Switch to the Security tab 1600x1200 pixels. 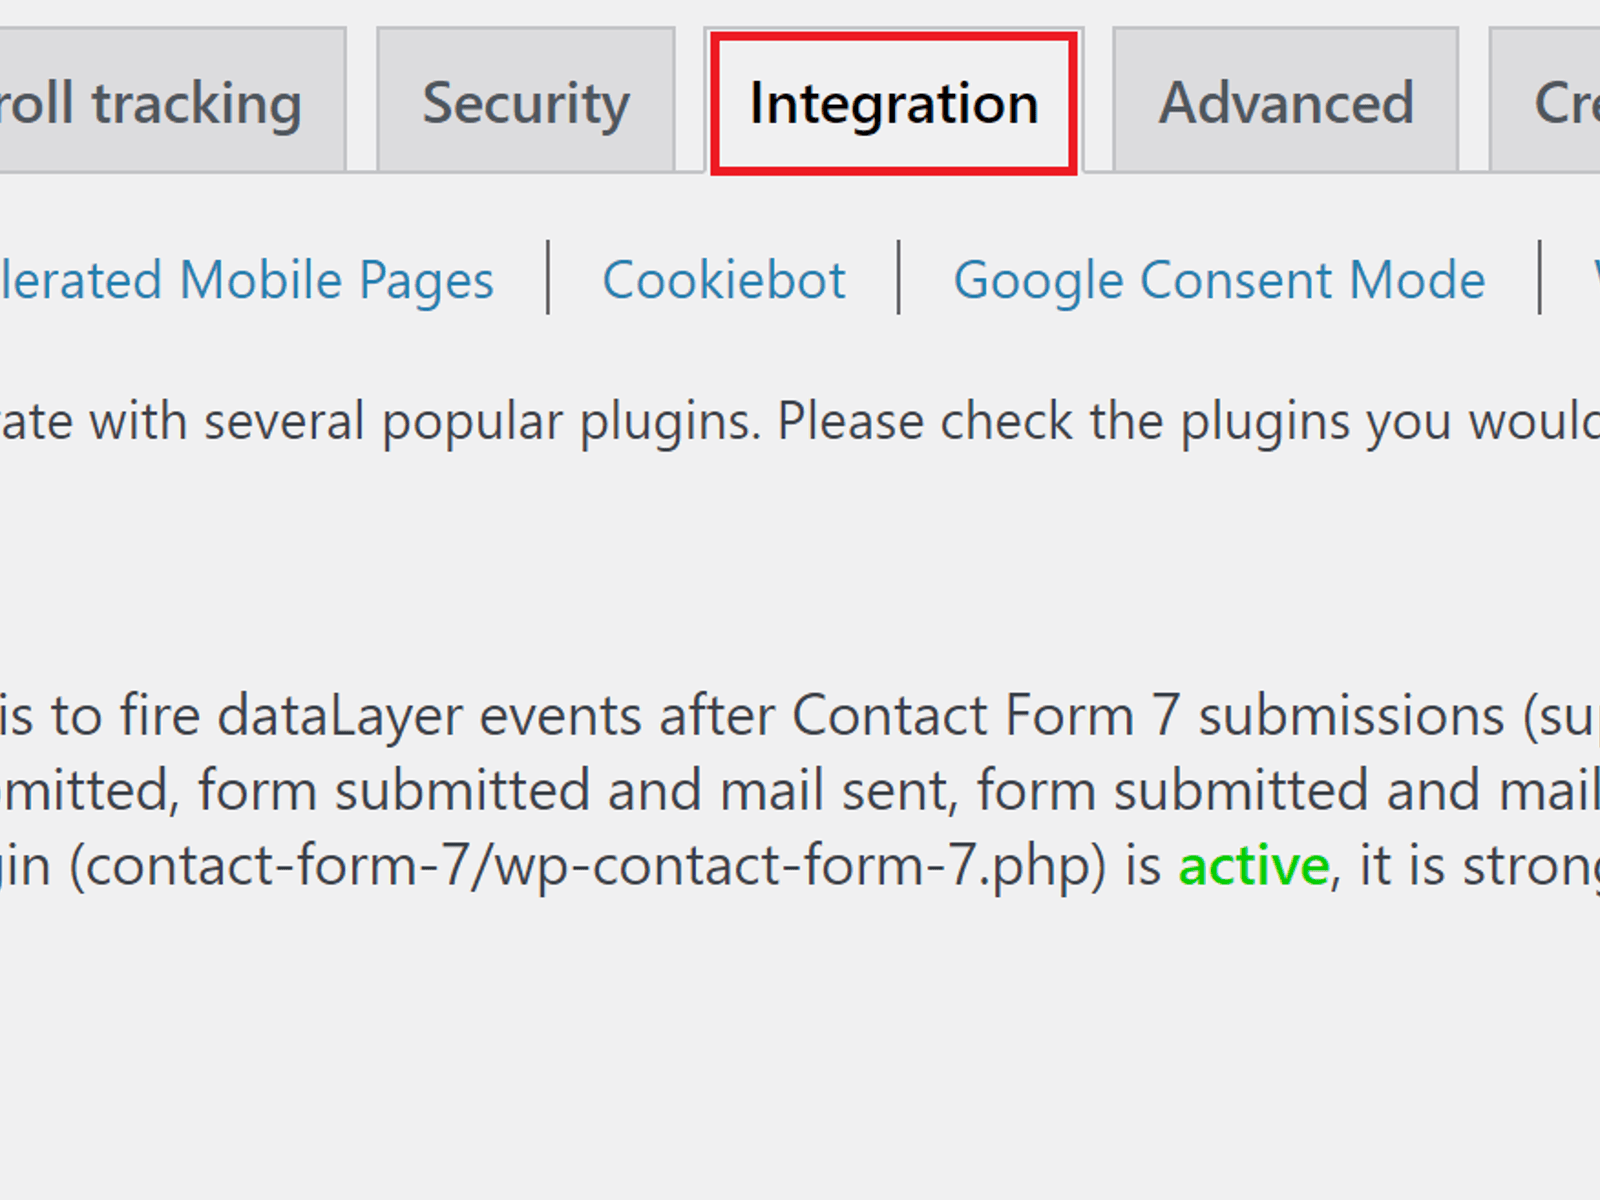[526, 103]
